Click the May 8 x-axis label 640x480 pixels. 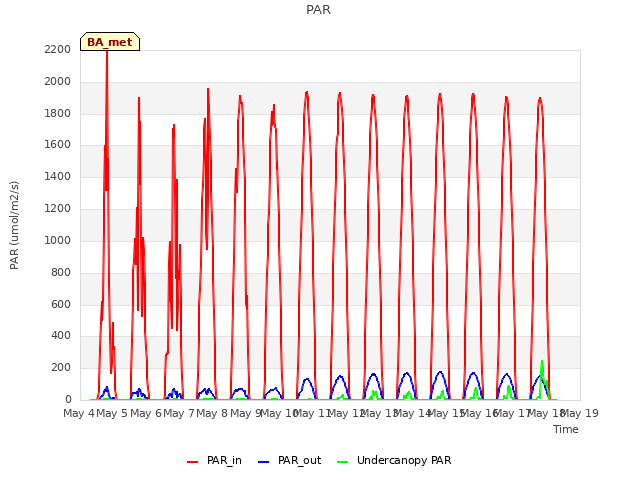[212, 413]
